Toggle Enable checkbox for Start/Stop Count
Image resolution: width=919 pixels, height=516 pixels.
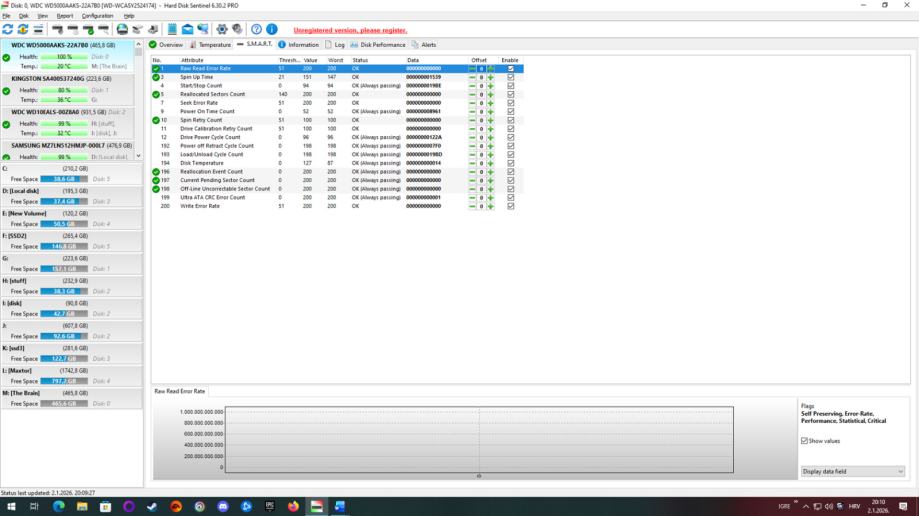pyautogui.click(x=510, y=86)
